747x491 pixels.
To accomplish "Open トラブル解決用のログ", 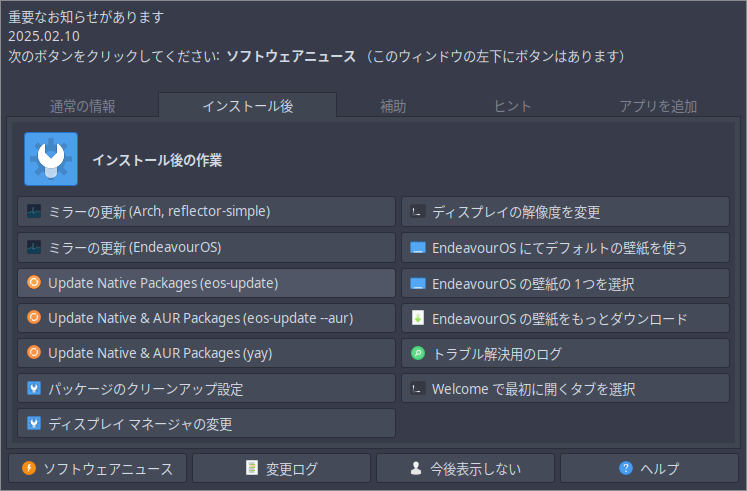I will click(x=565, y=353).
